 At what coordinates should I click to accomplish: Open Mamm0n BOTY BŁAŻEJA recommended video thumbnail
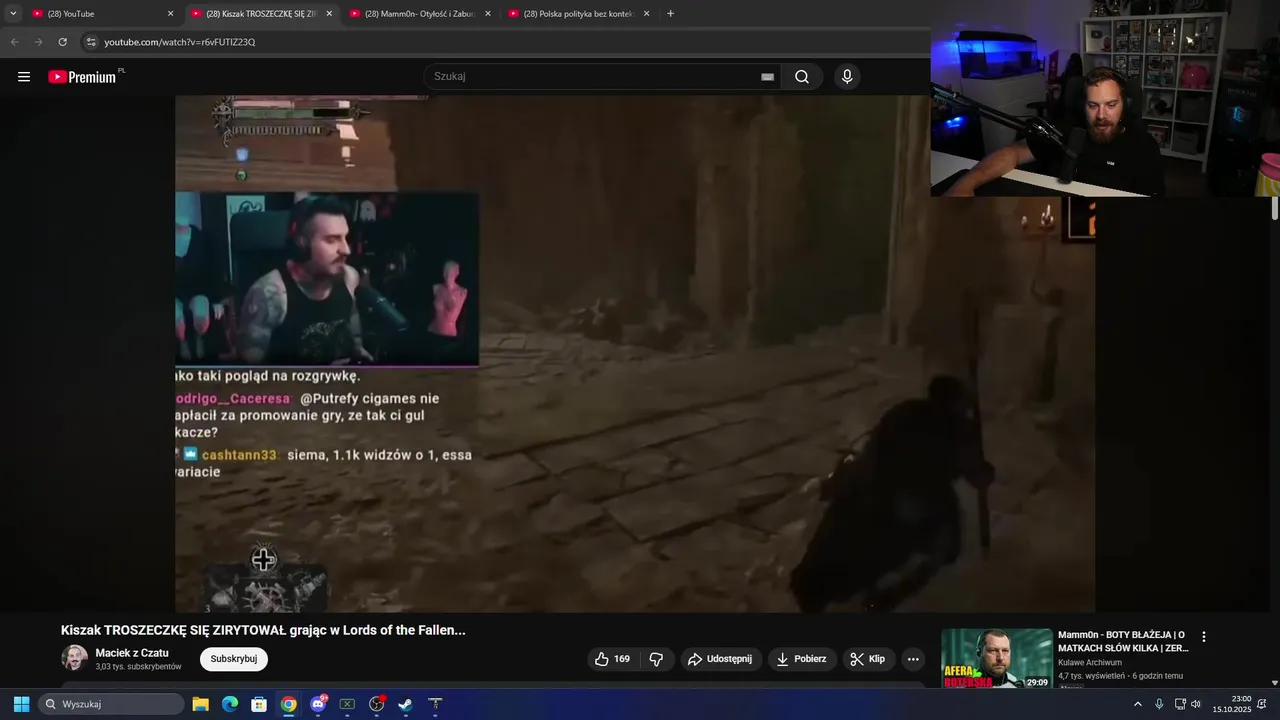coord(997,658)
